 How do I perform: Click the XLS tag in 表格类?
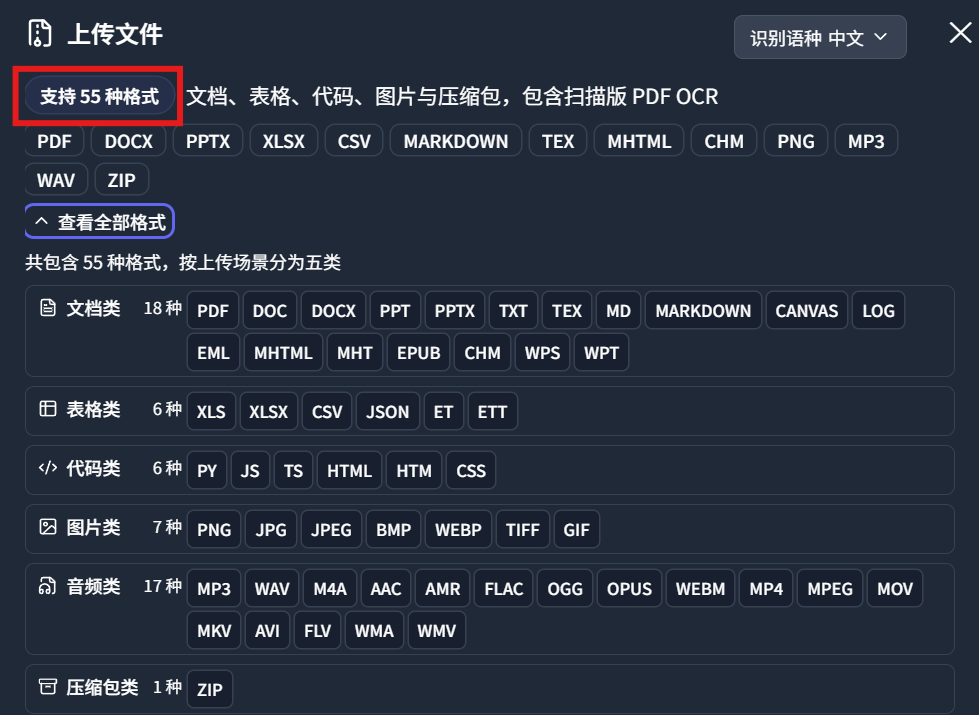[x=211, y=412]
